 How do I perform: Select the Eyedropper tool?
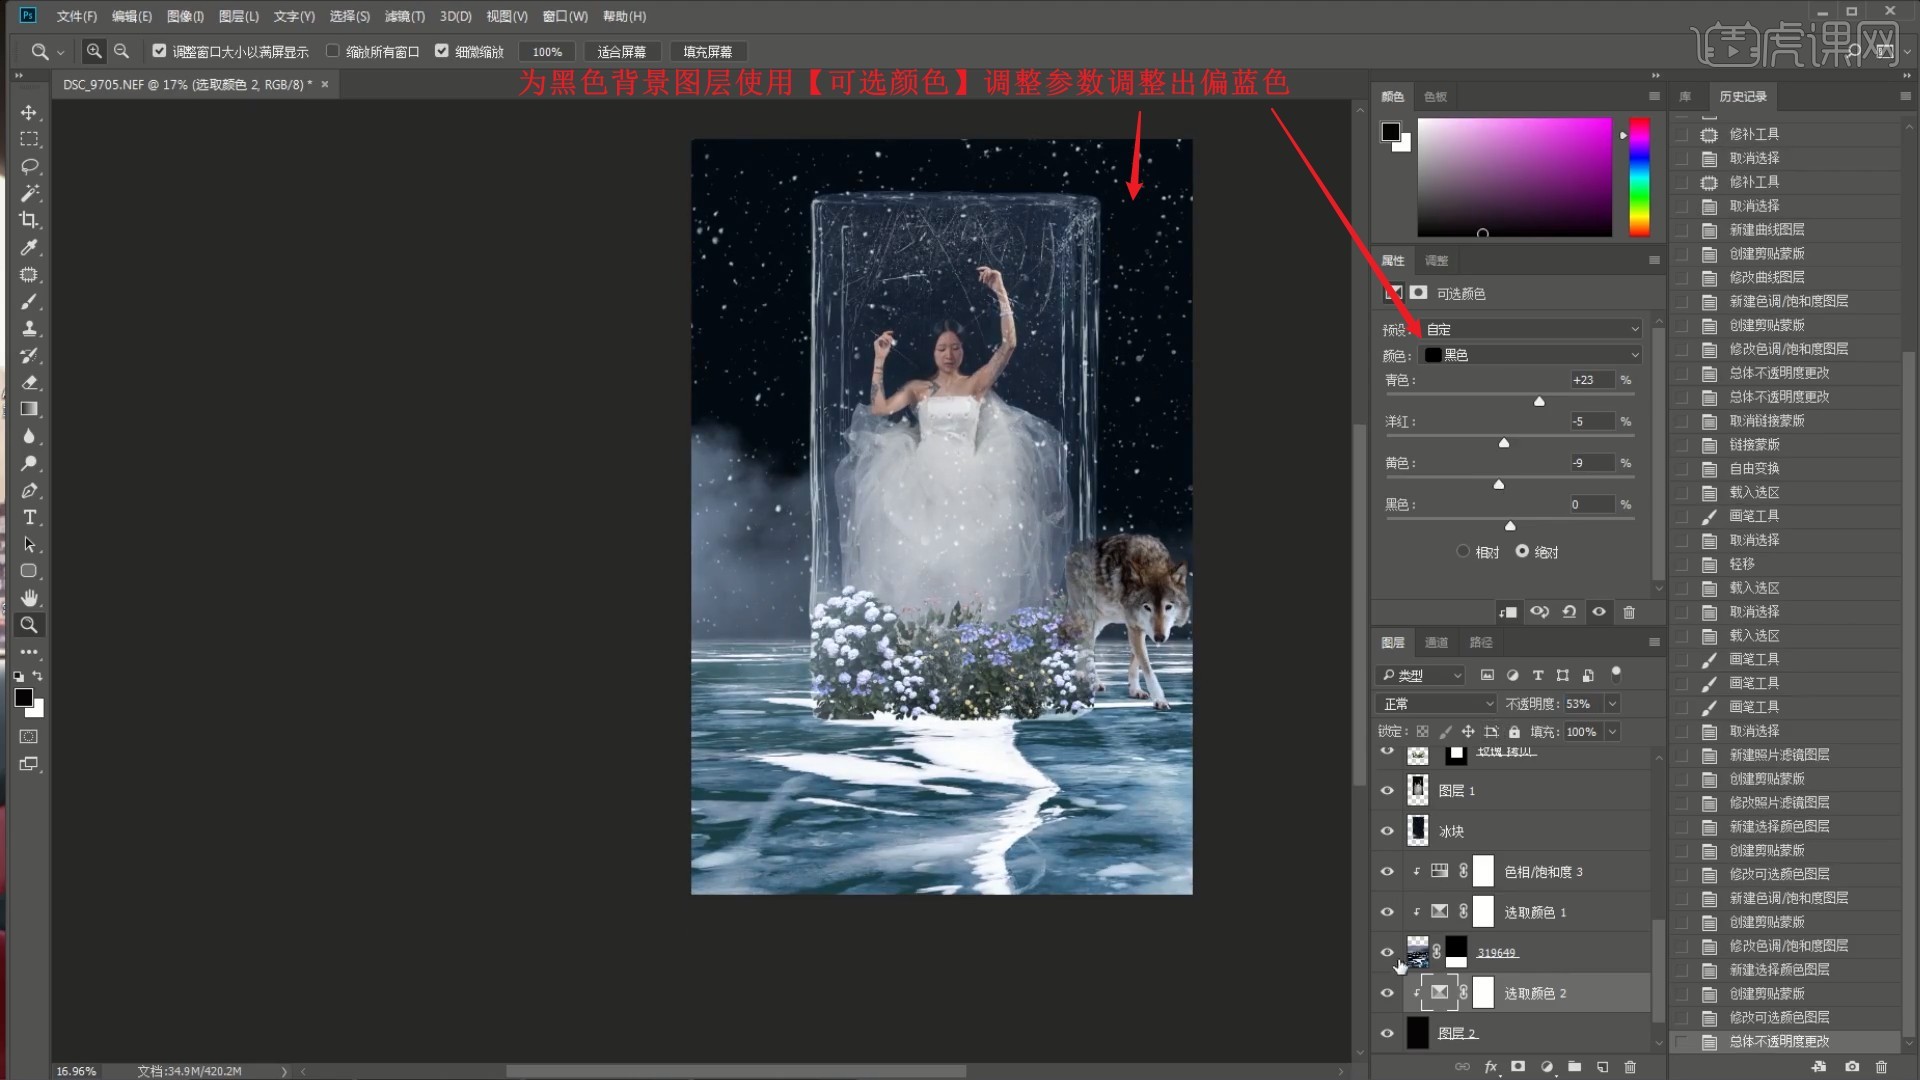(29, 247)
